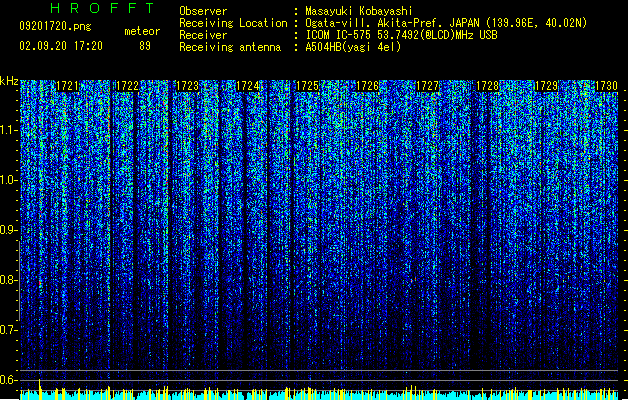Click the meteor count 89
Viewport: 629px width, 400px height.
tap(145, 46)
